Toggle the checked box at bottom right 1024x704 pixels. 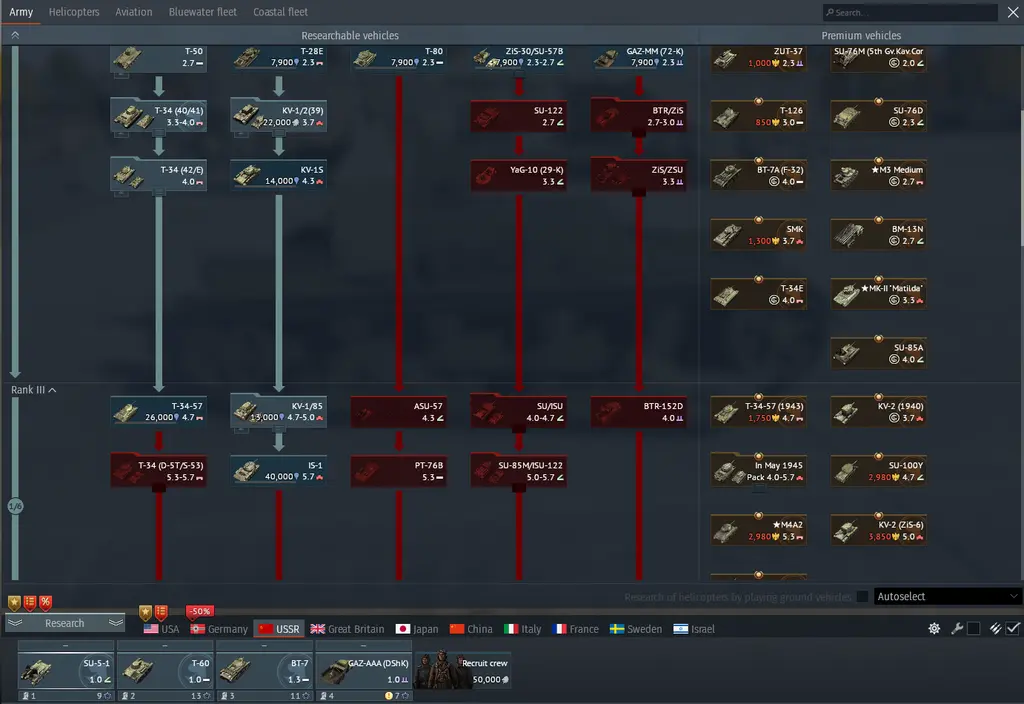tap(1013, 629)
